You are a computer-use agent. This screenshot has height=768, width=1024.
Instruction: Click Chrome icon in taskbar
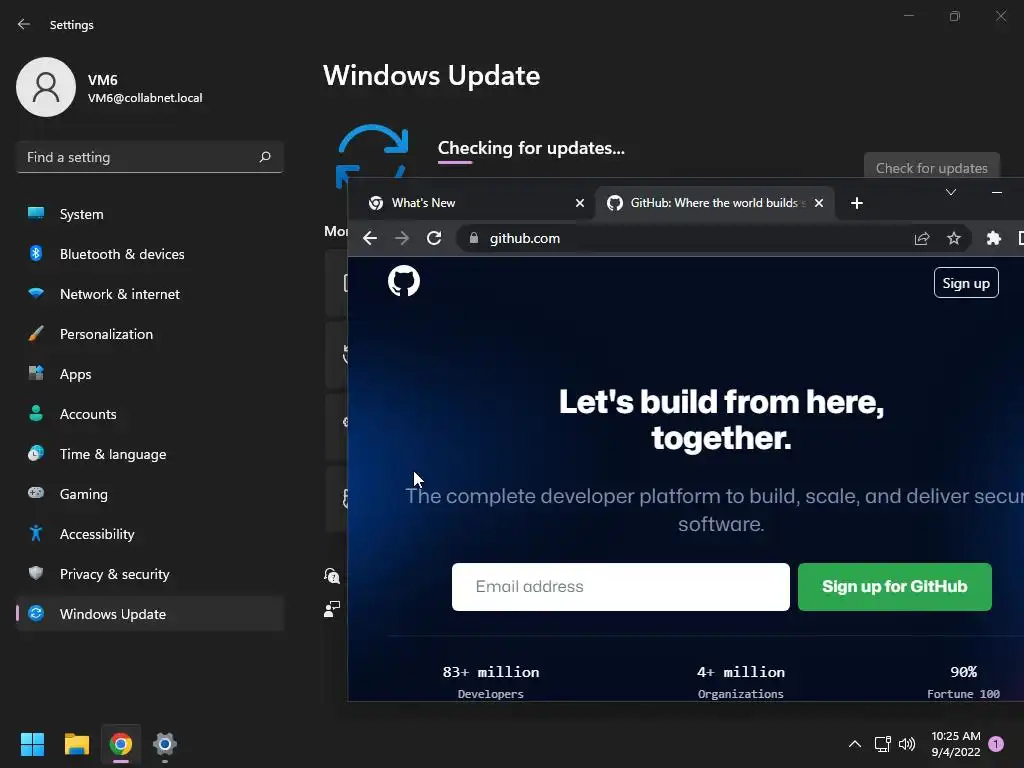click(121, 744)
